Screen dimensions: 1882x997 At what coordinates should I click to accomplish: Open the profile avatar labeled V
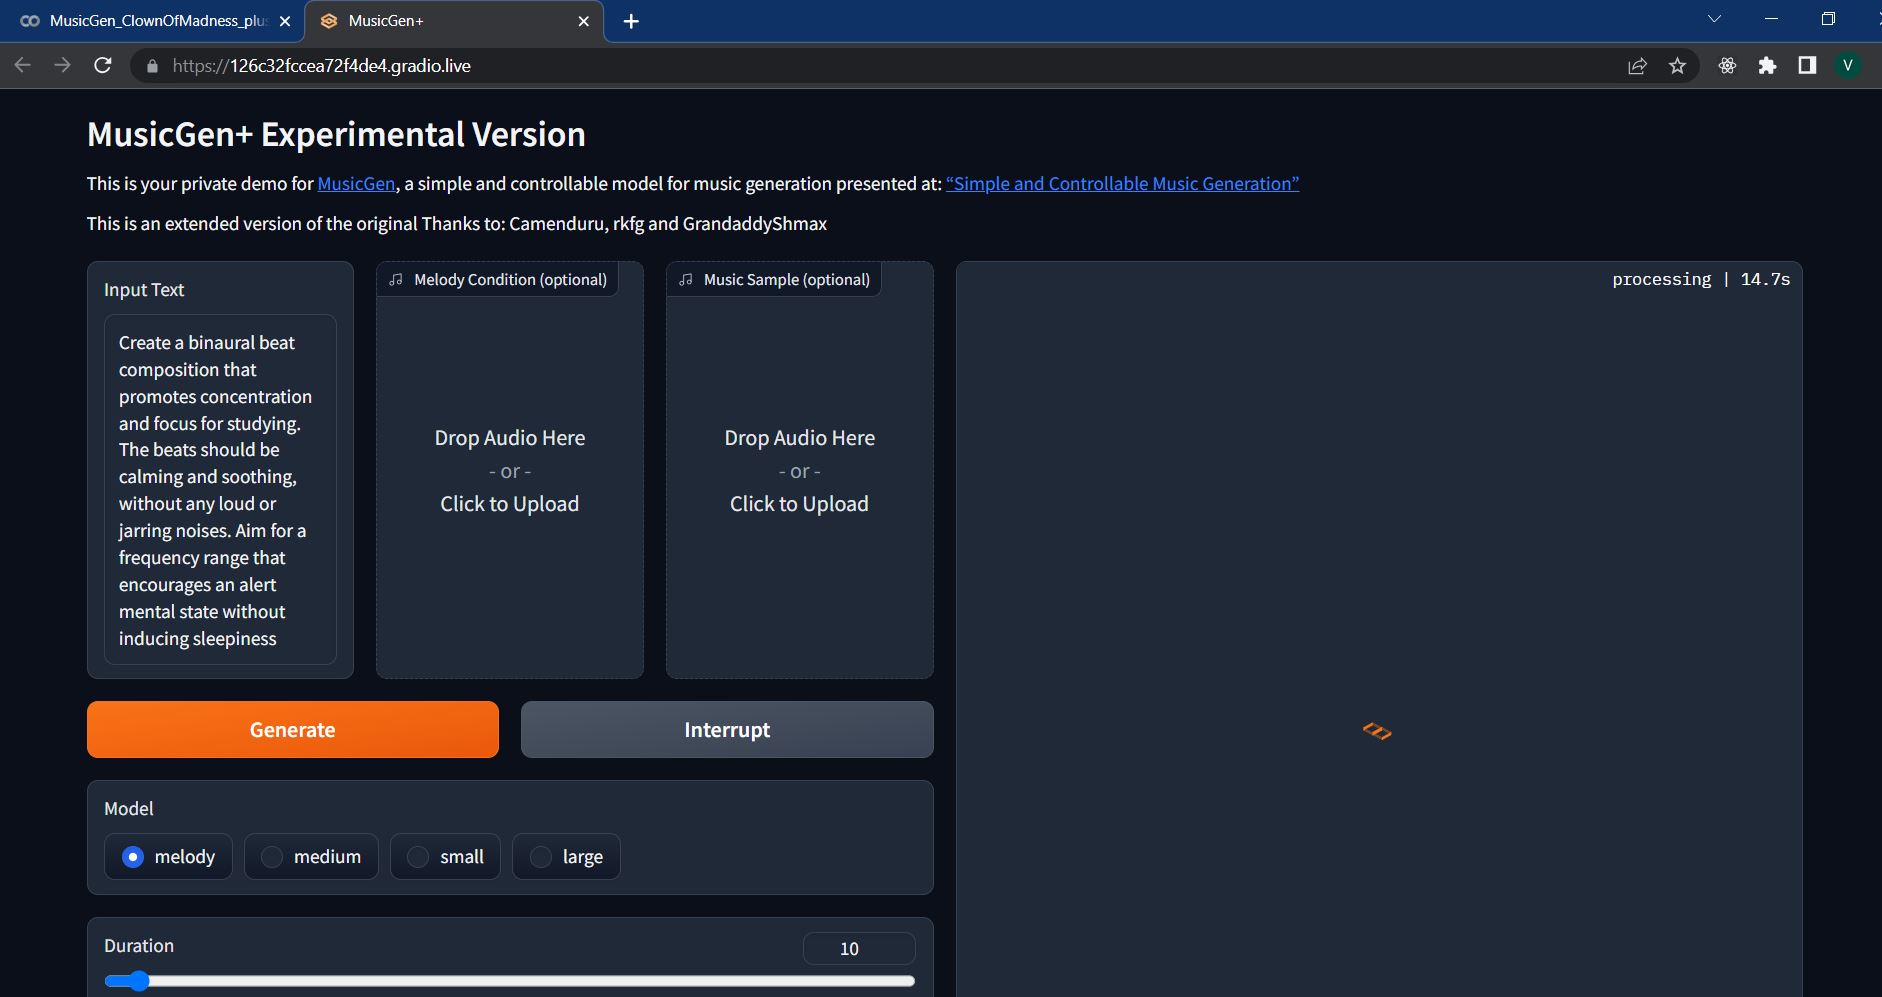(x=1847, y=66)
